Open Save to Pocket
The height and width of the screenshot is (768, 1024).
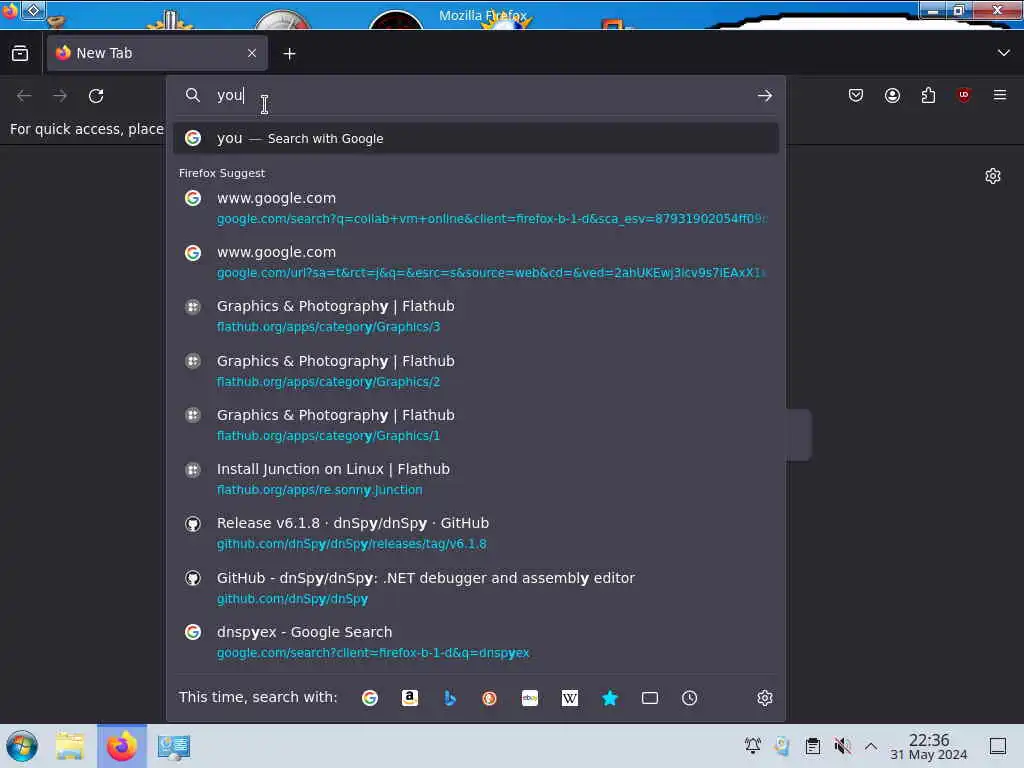click(856, 95)
